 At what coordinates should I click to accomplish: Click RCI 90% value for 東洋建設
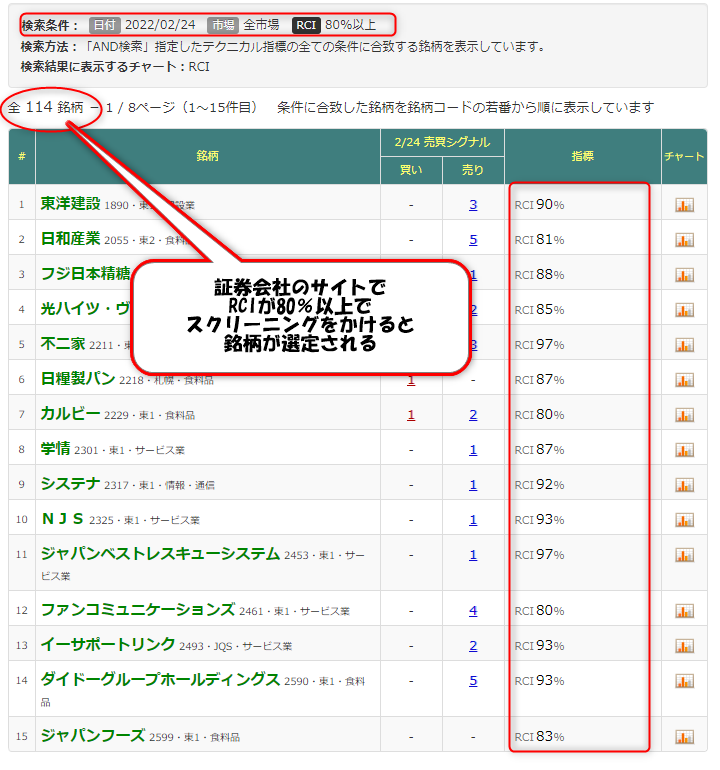tap(539, 205)
